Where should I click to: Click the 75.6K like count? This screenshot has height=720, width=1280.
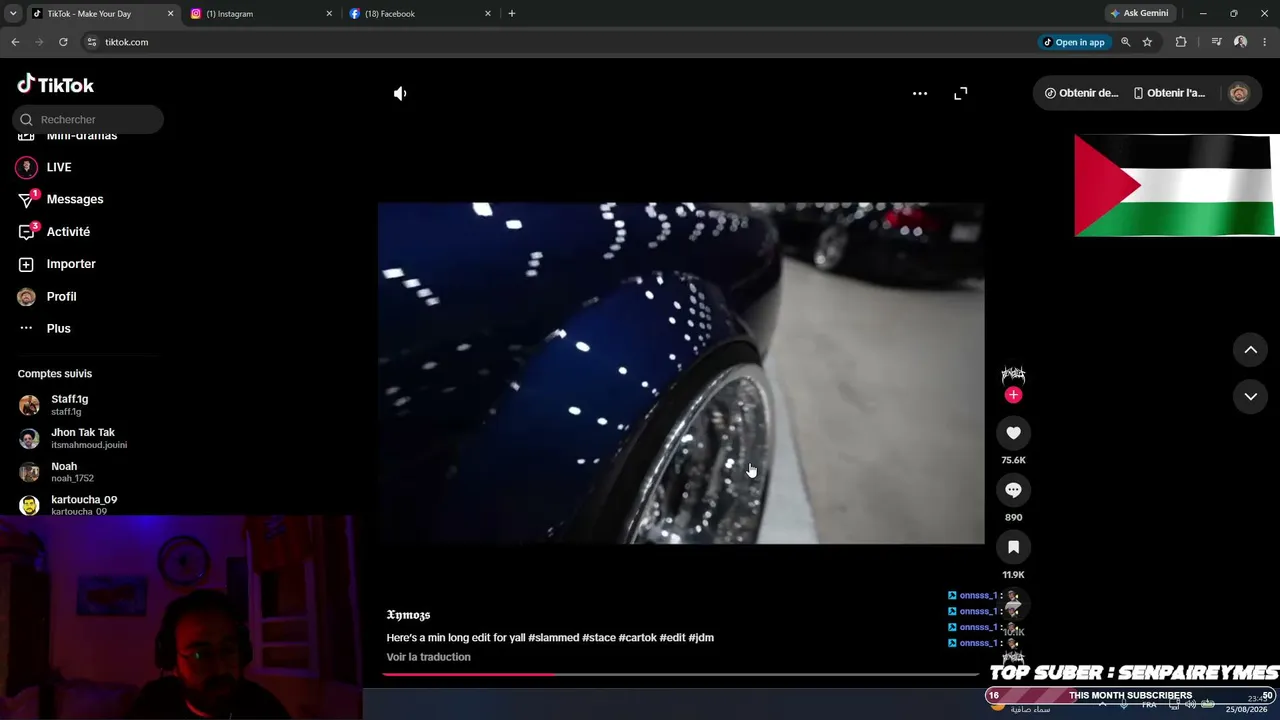click(x=1013, y=460)
